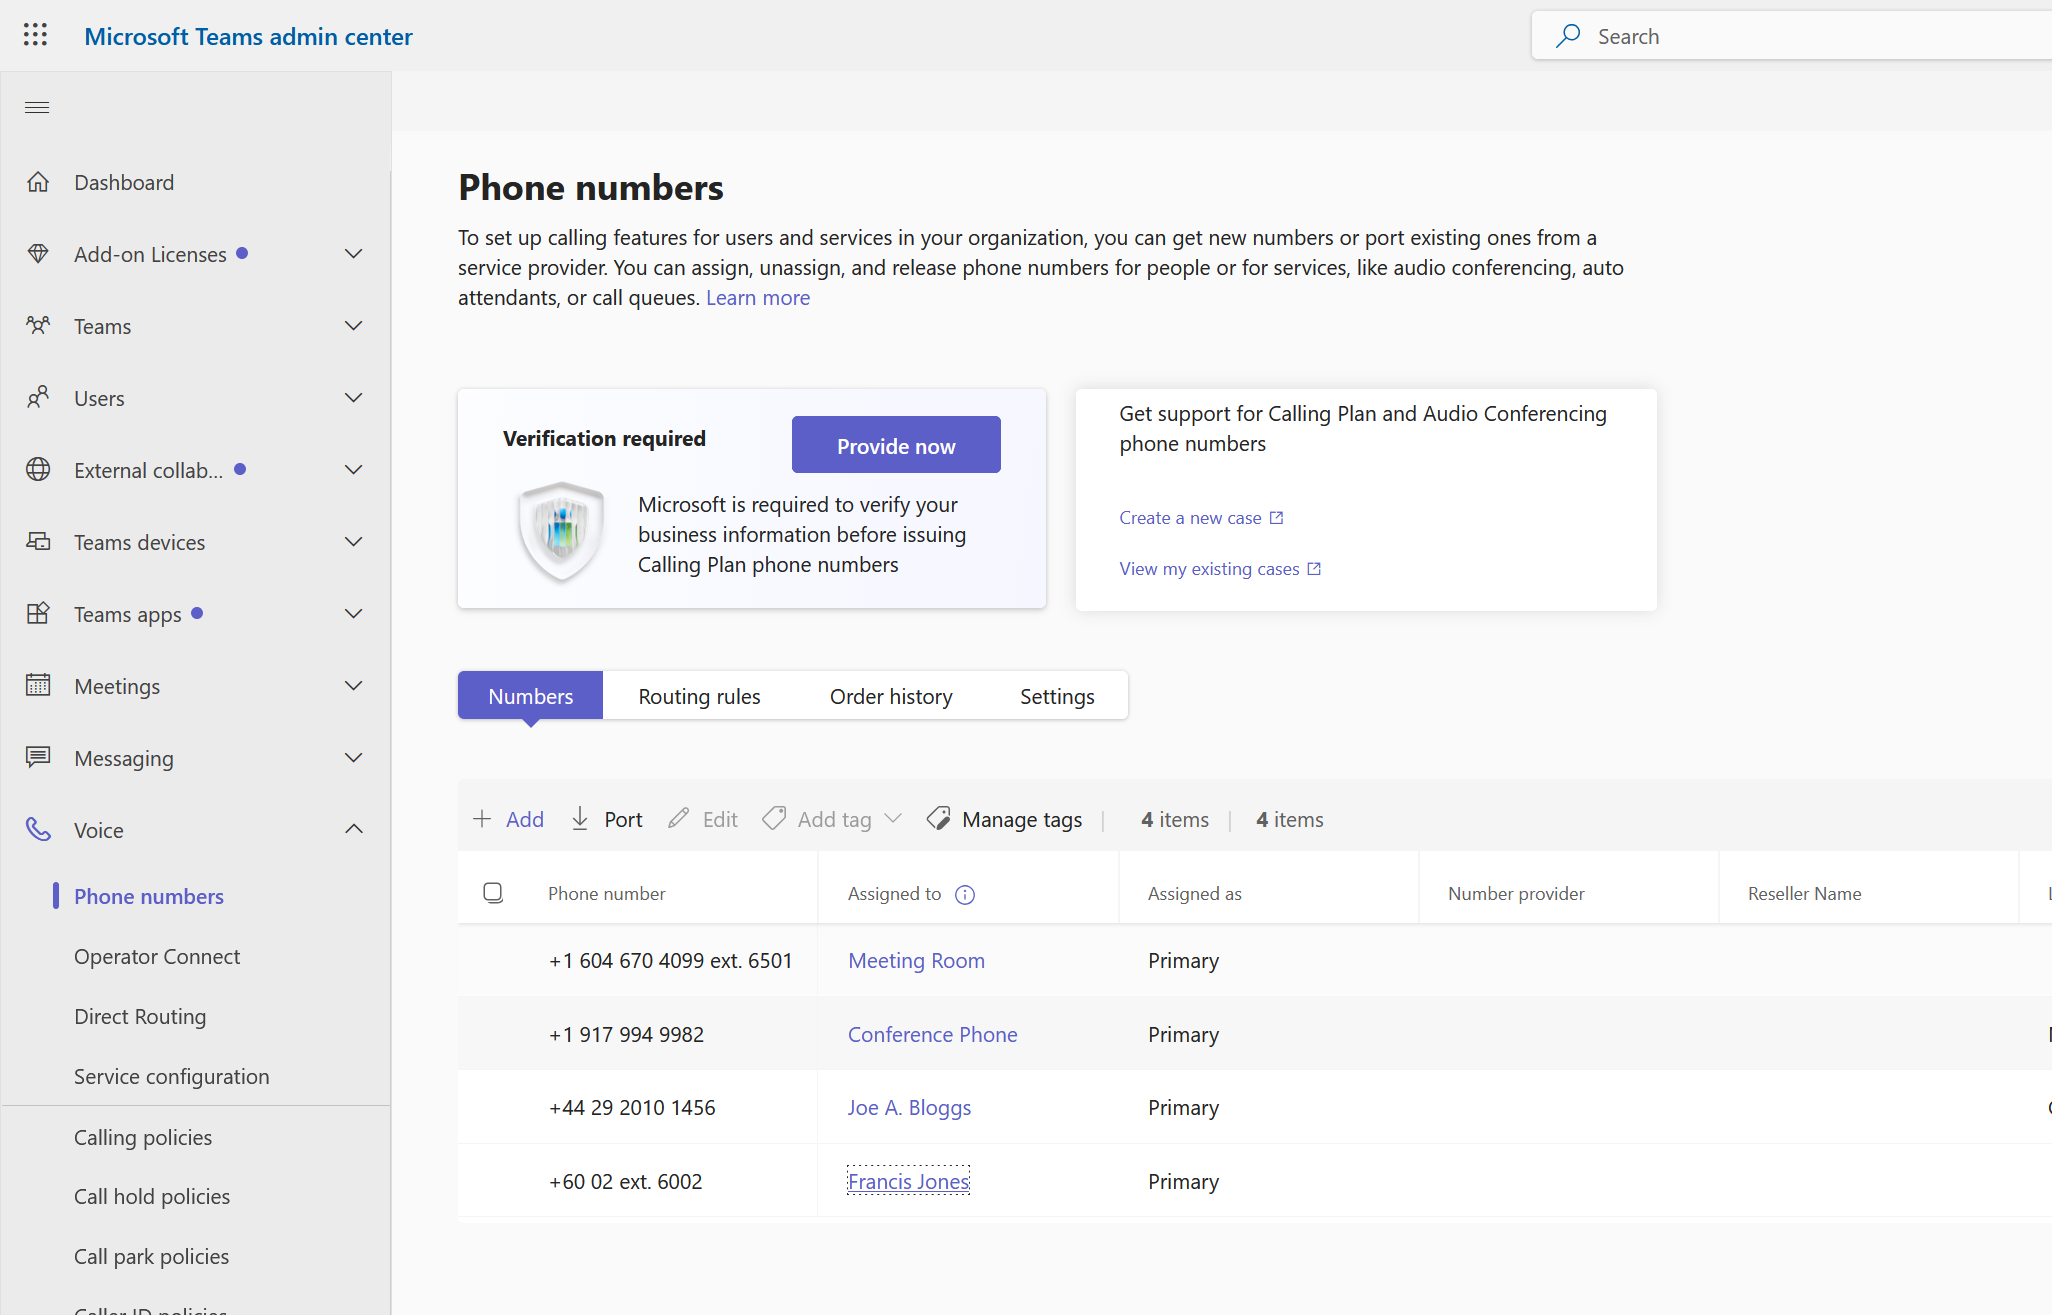Select the +1 604 670 4099 ext. 6501 number
2052x1315 pixels.
[x=670, y=960]
